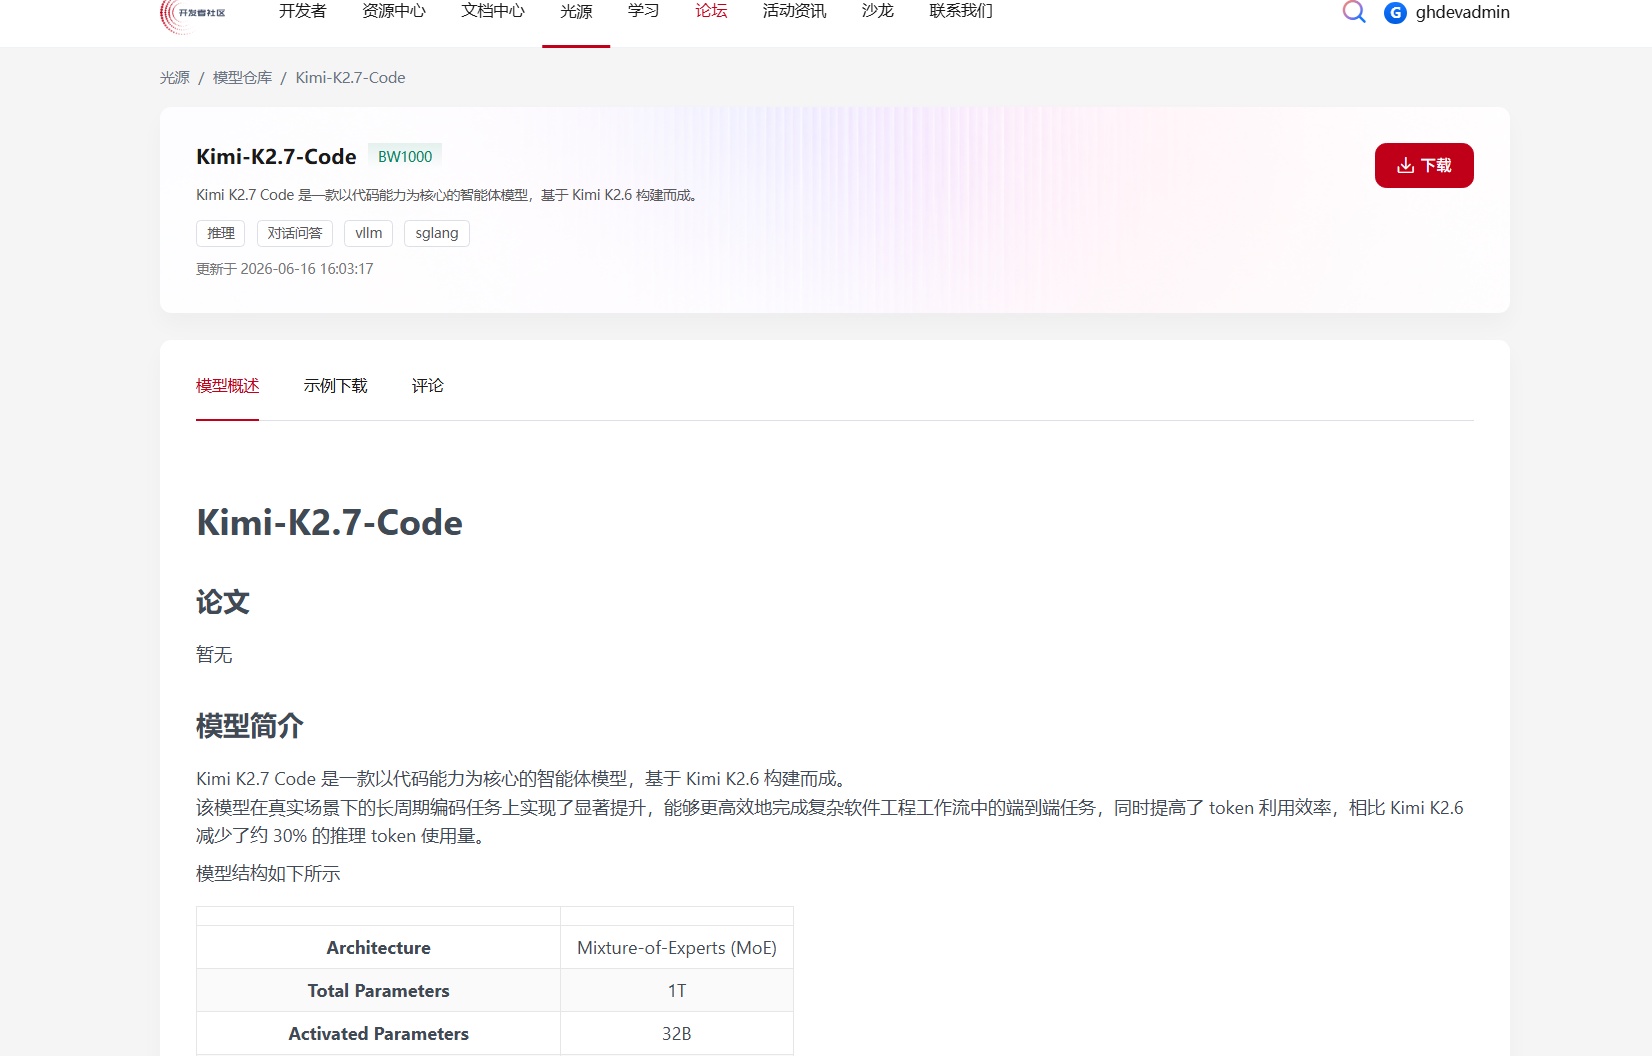This screenshot has width=1652, height=1056.
Task: Switch to the 示例下载 tab
Action: click(x=336, y=386)
